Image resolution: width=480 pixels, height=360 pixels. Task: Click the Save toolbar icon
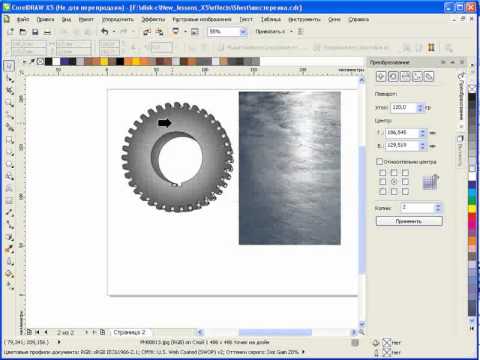[x=35, y=32]
